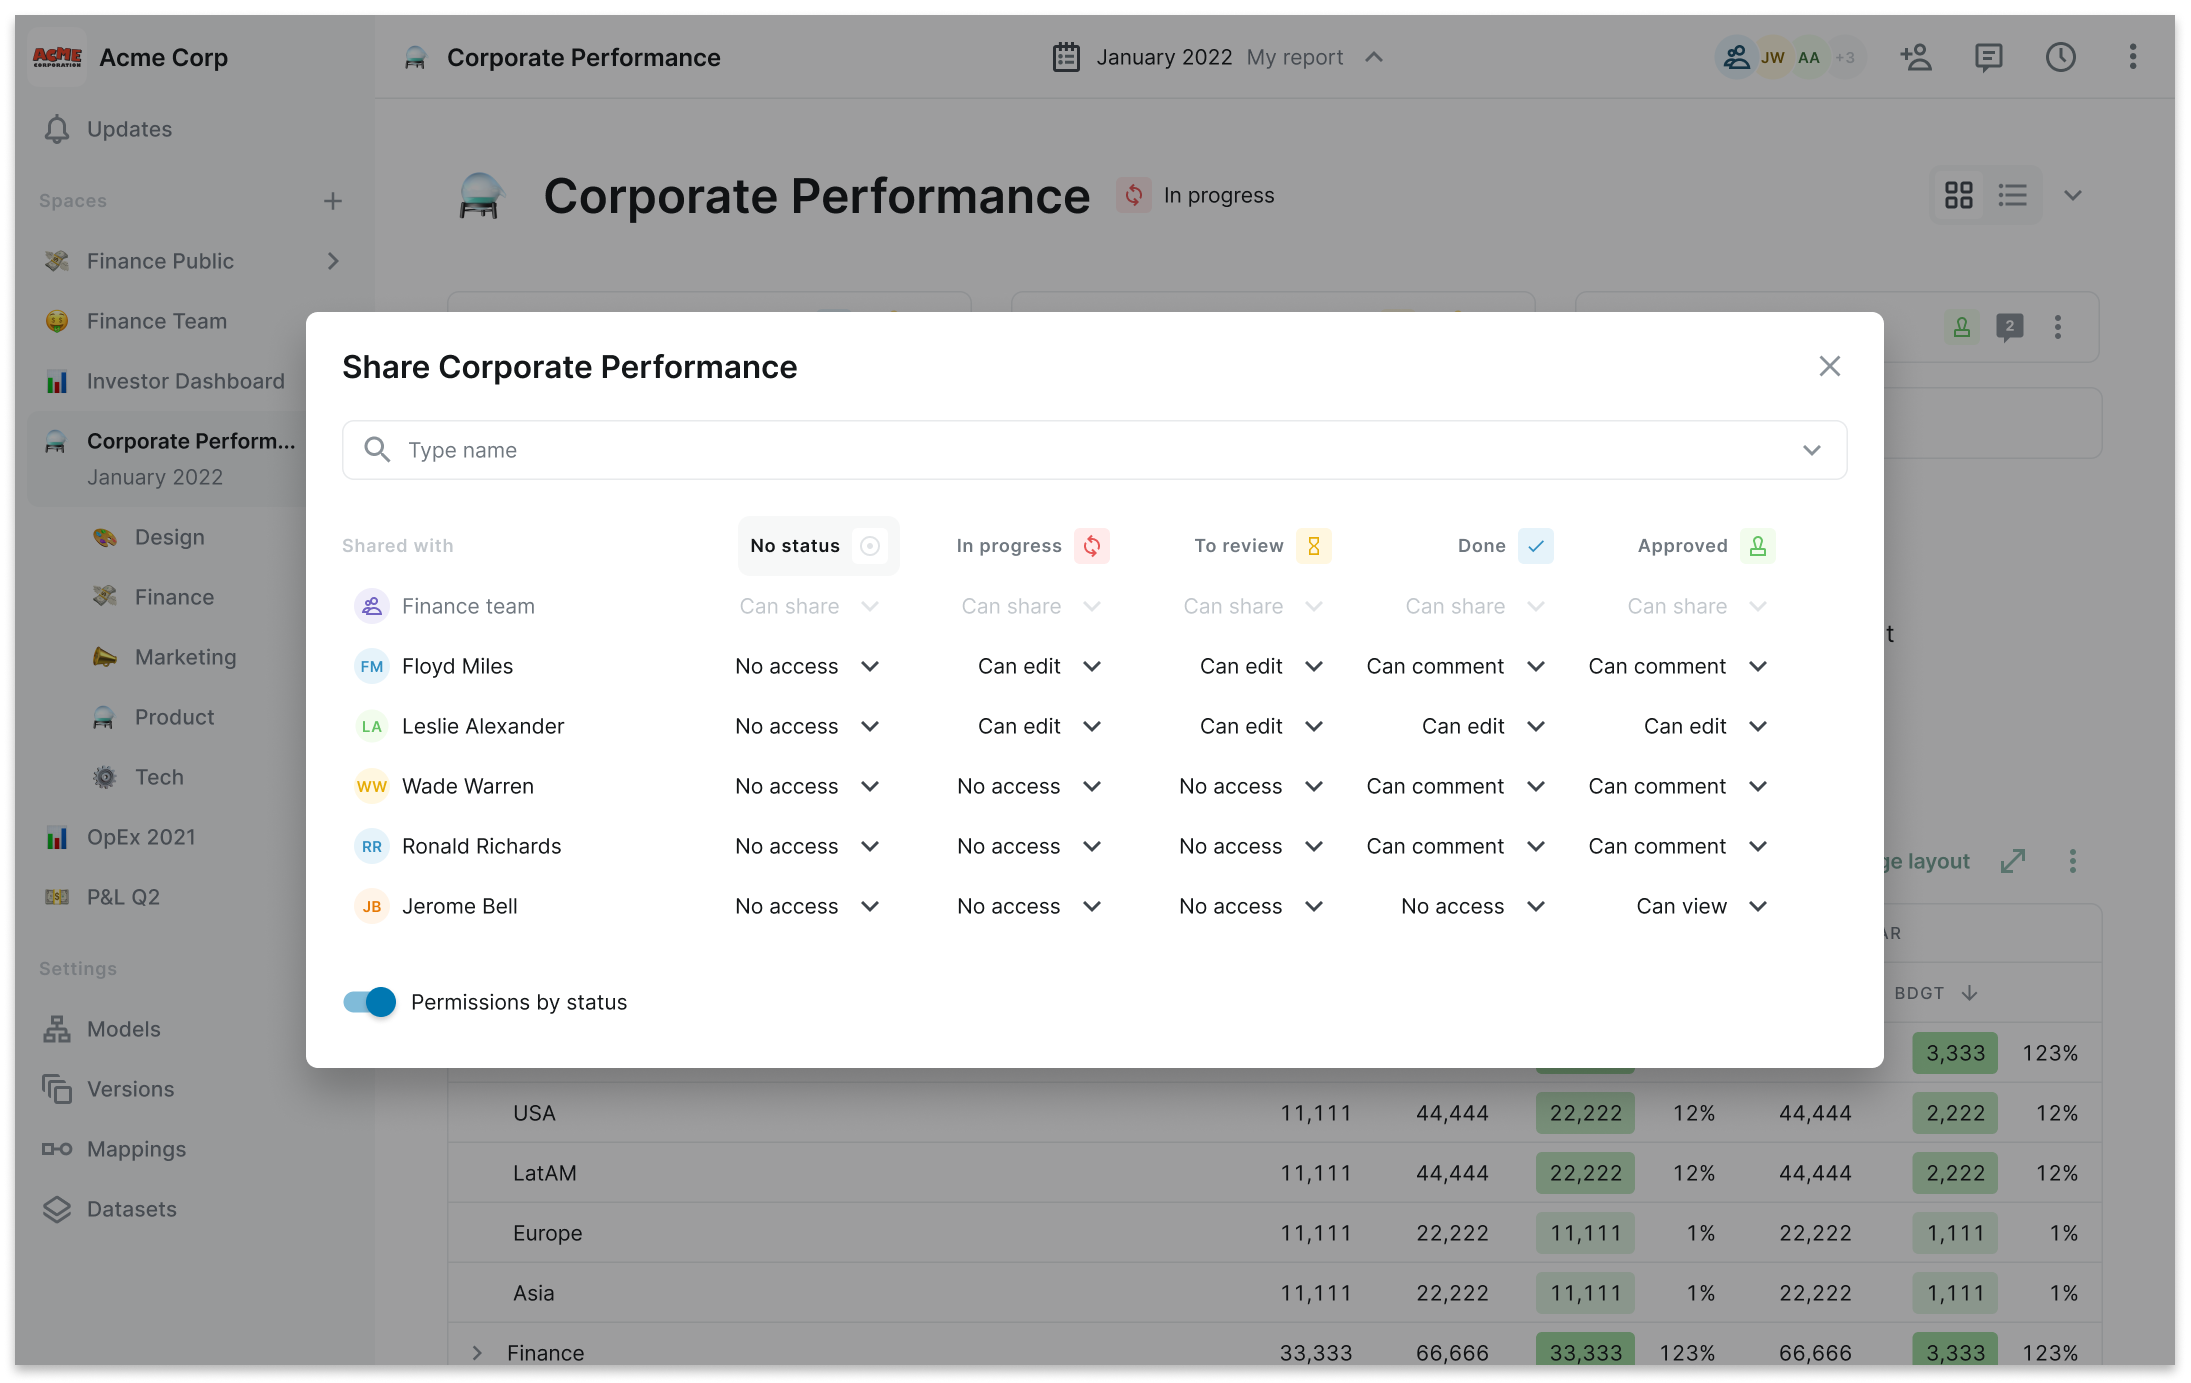Toggle Permissions by status switch
This screenshot has height=1383, width=2191.
(x=370, y=1002)
